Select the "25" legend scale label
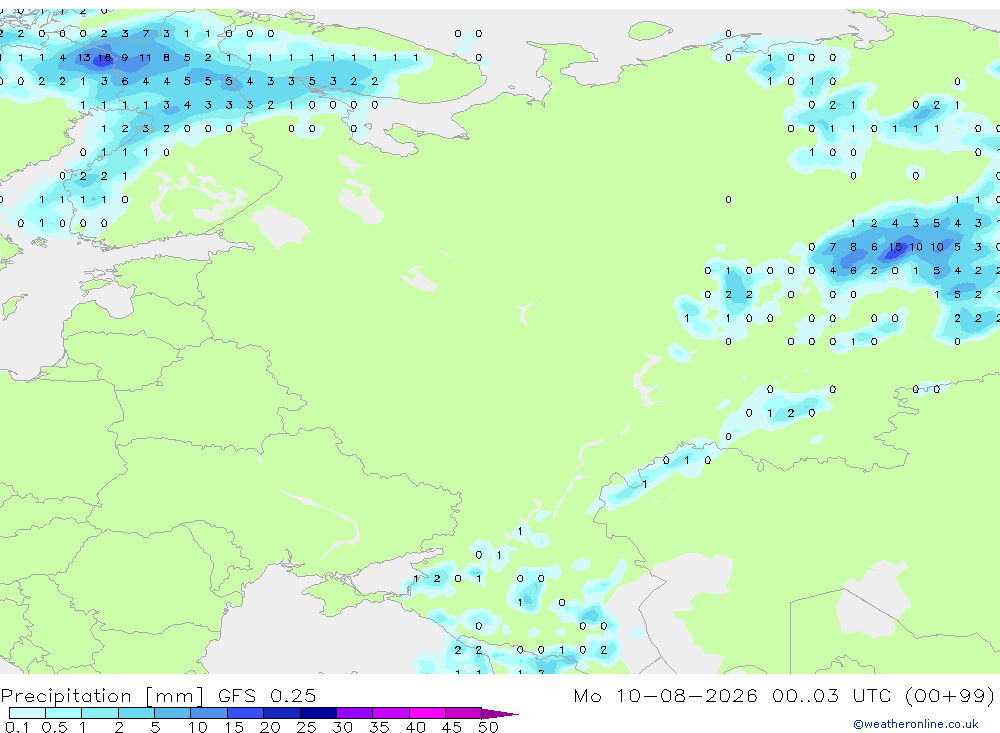This screenshot has height=733, width=1000. (306, 727)
